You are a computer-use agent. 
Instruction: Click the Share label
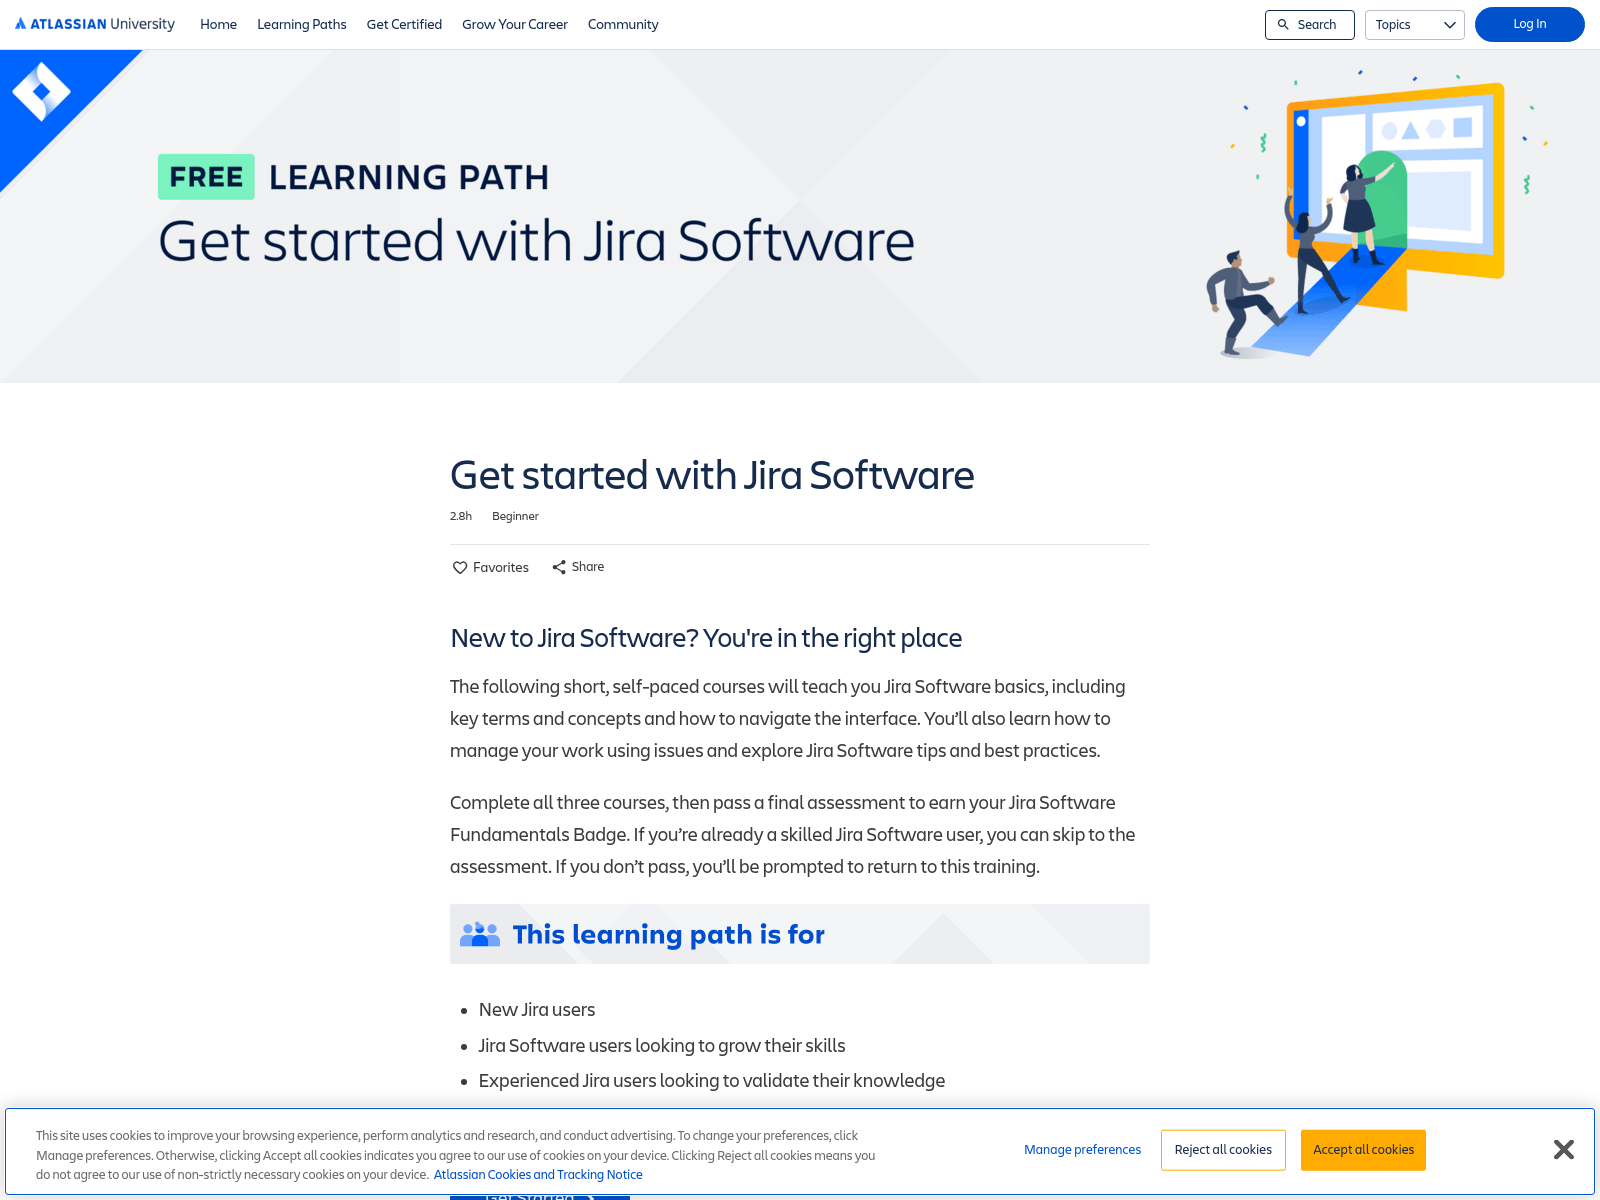588,566
